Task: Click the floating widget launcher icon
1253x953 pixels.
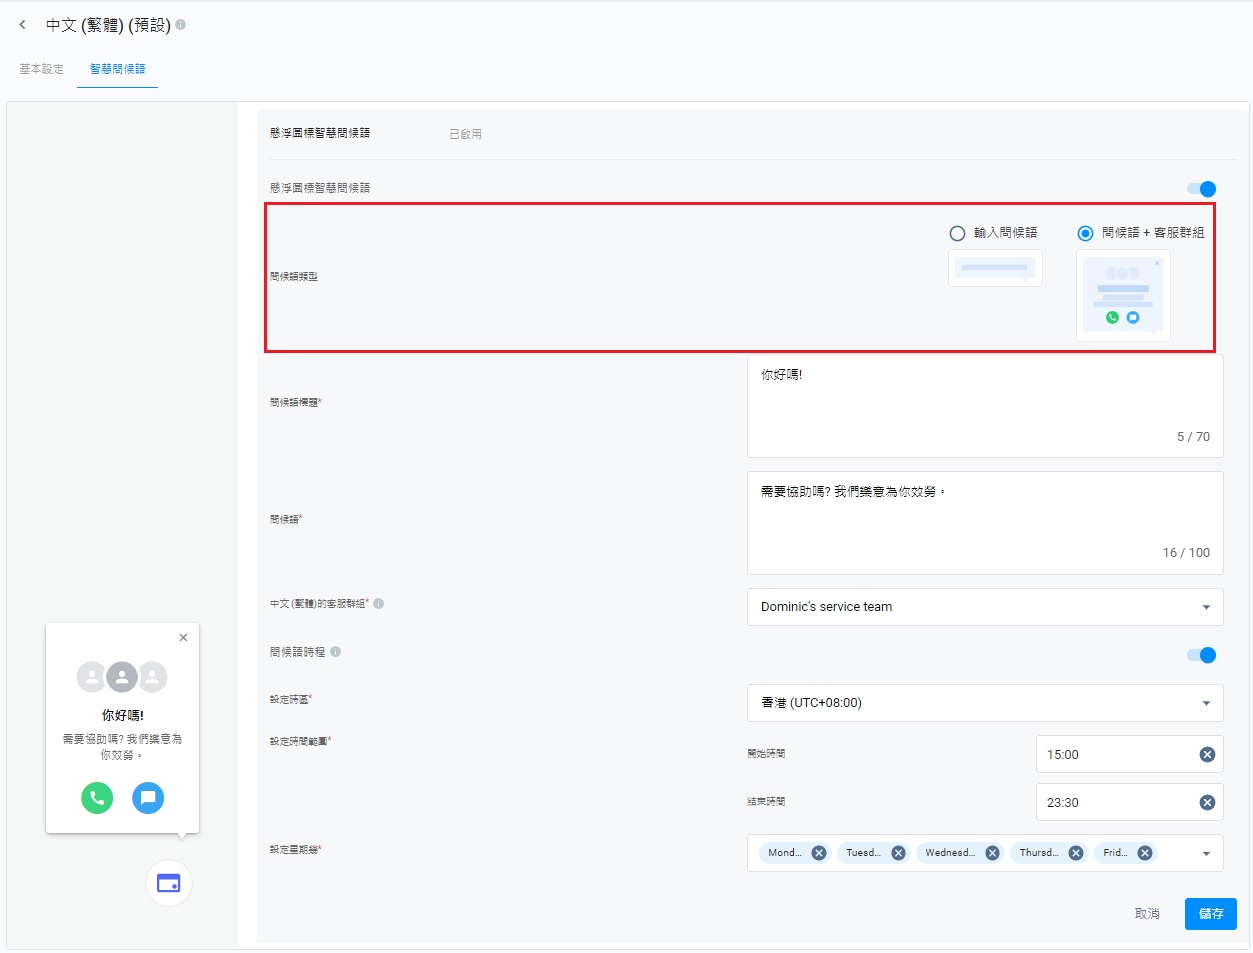Action: coord(169,883)
